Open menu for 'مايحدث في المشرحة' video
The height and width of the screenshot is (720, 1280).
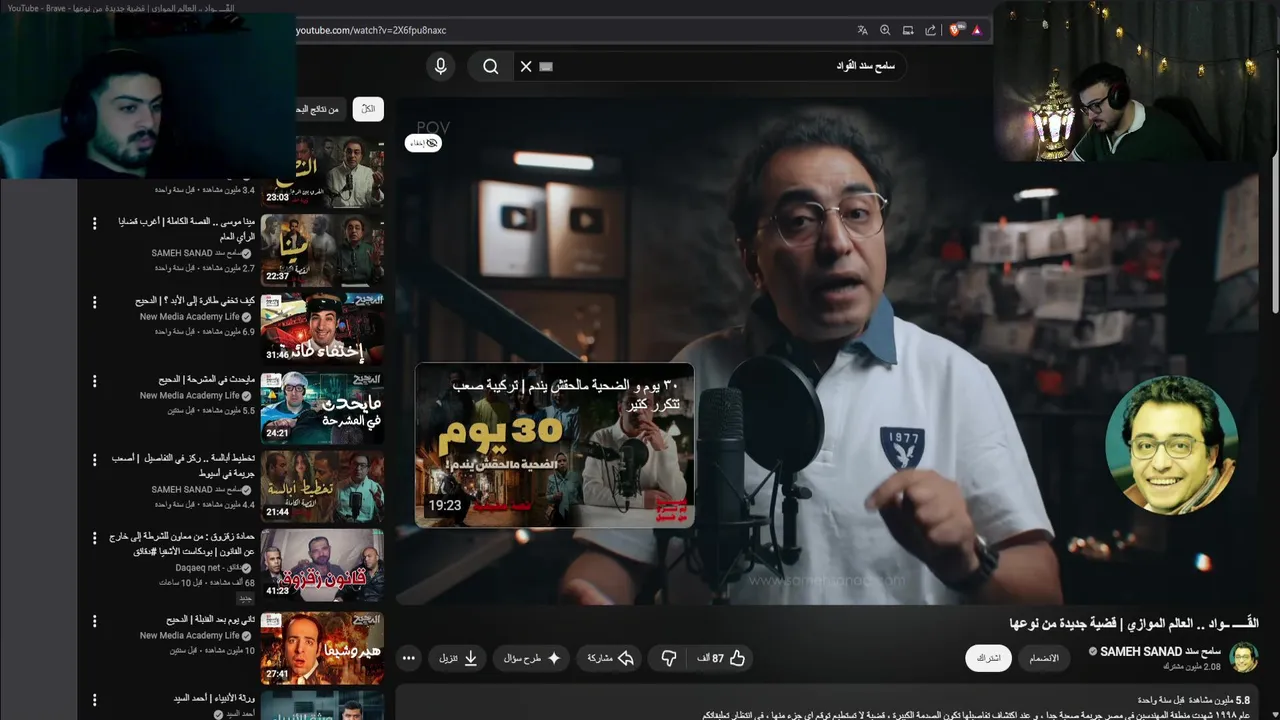point(95,381)
